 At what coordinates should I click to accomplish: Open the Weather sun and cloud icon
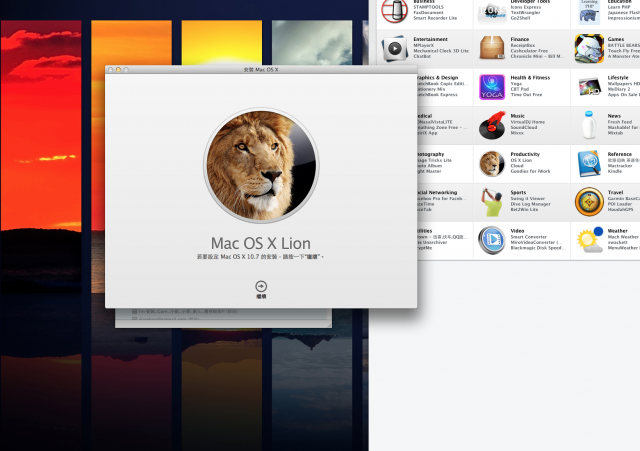pyautogui.click(x=590, y=240)
